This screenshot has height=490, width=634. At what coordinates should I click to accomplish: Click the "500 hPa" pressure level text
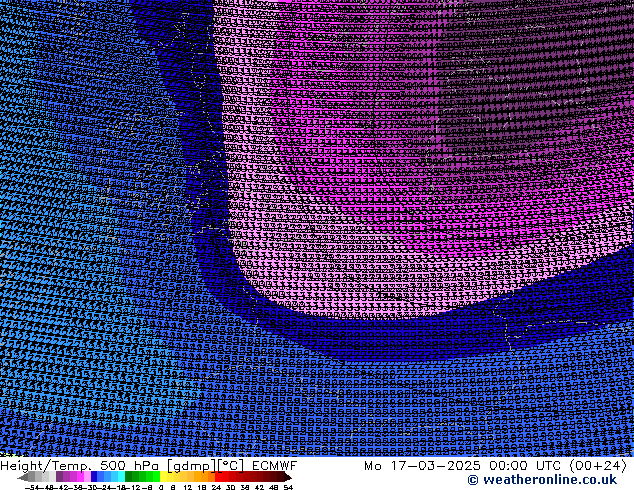tap(128, 466)
